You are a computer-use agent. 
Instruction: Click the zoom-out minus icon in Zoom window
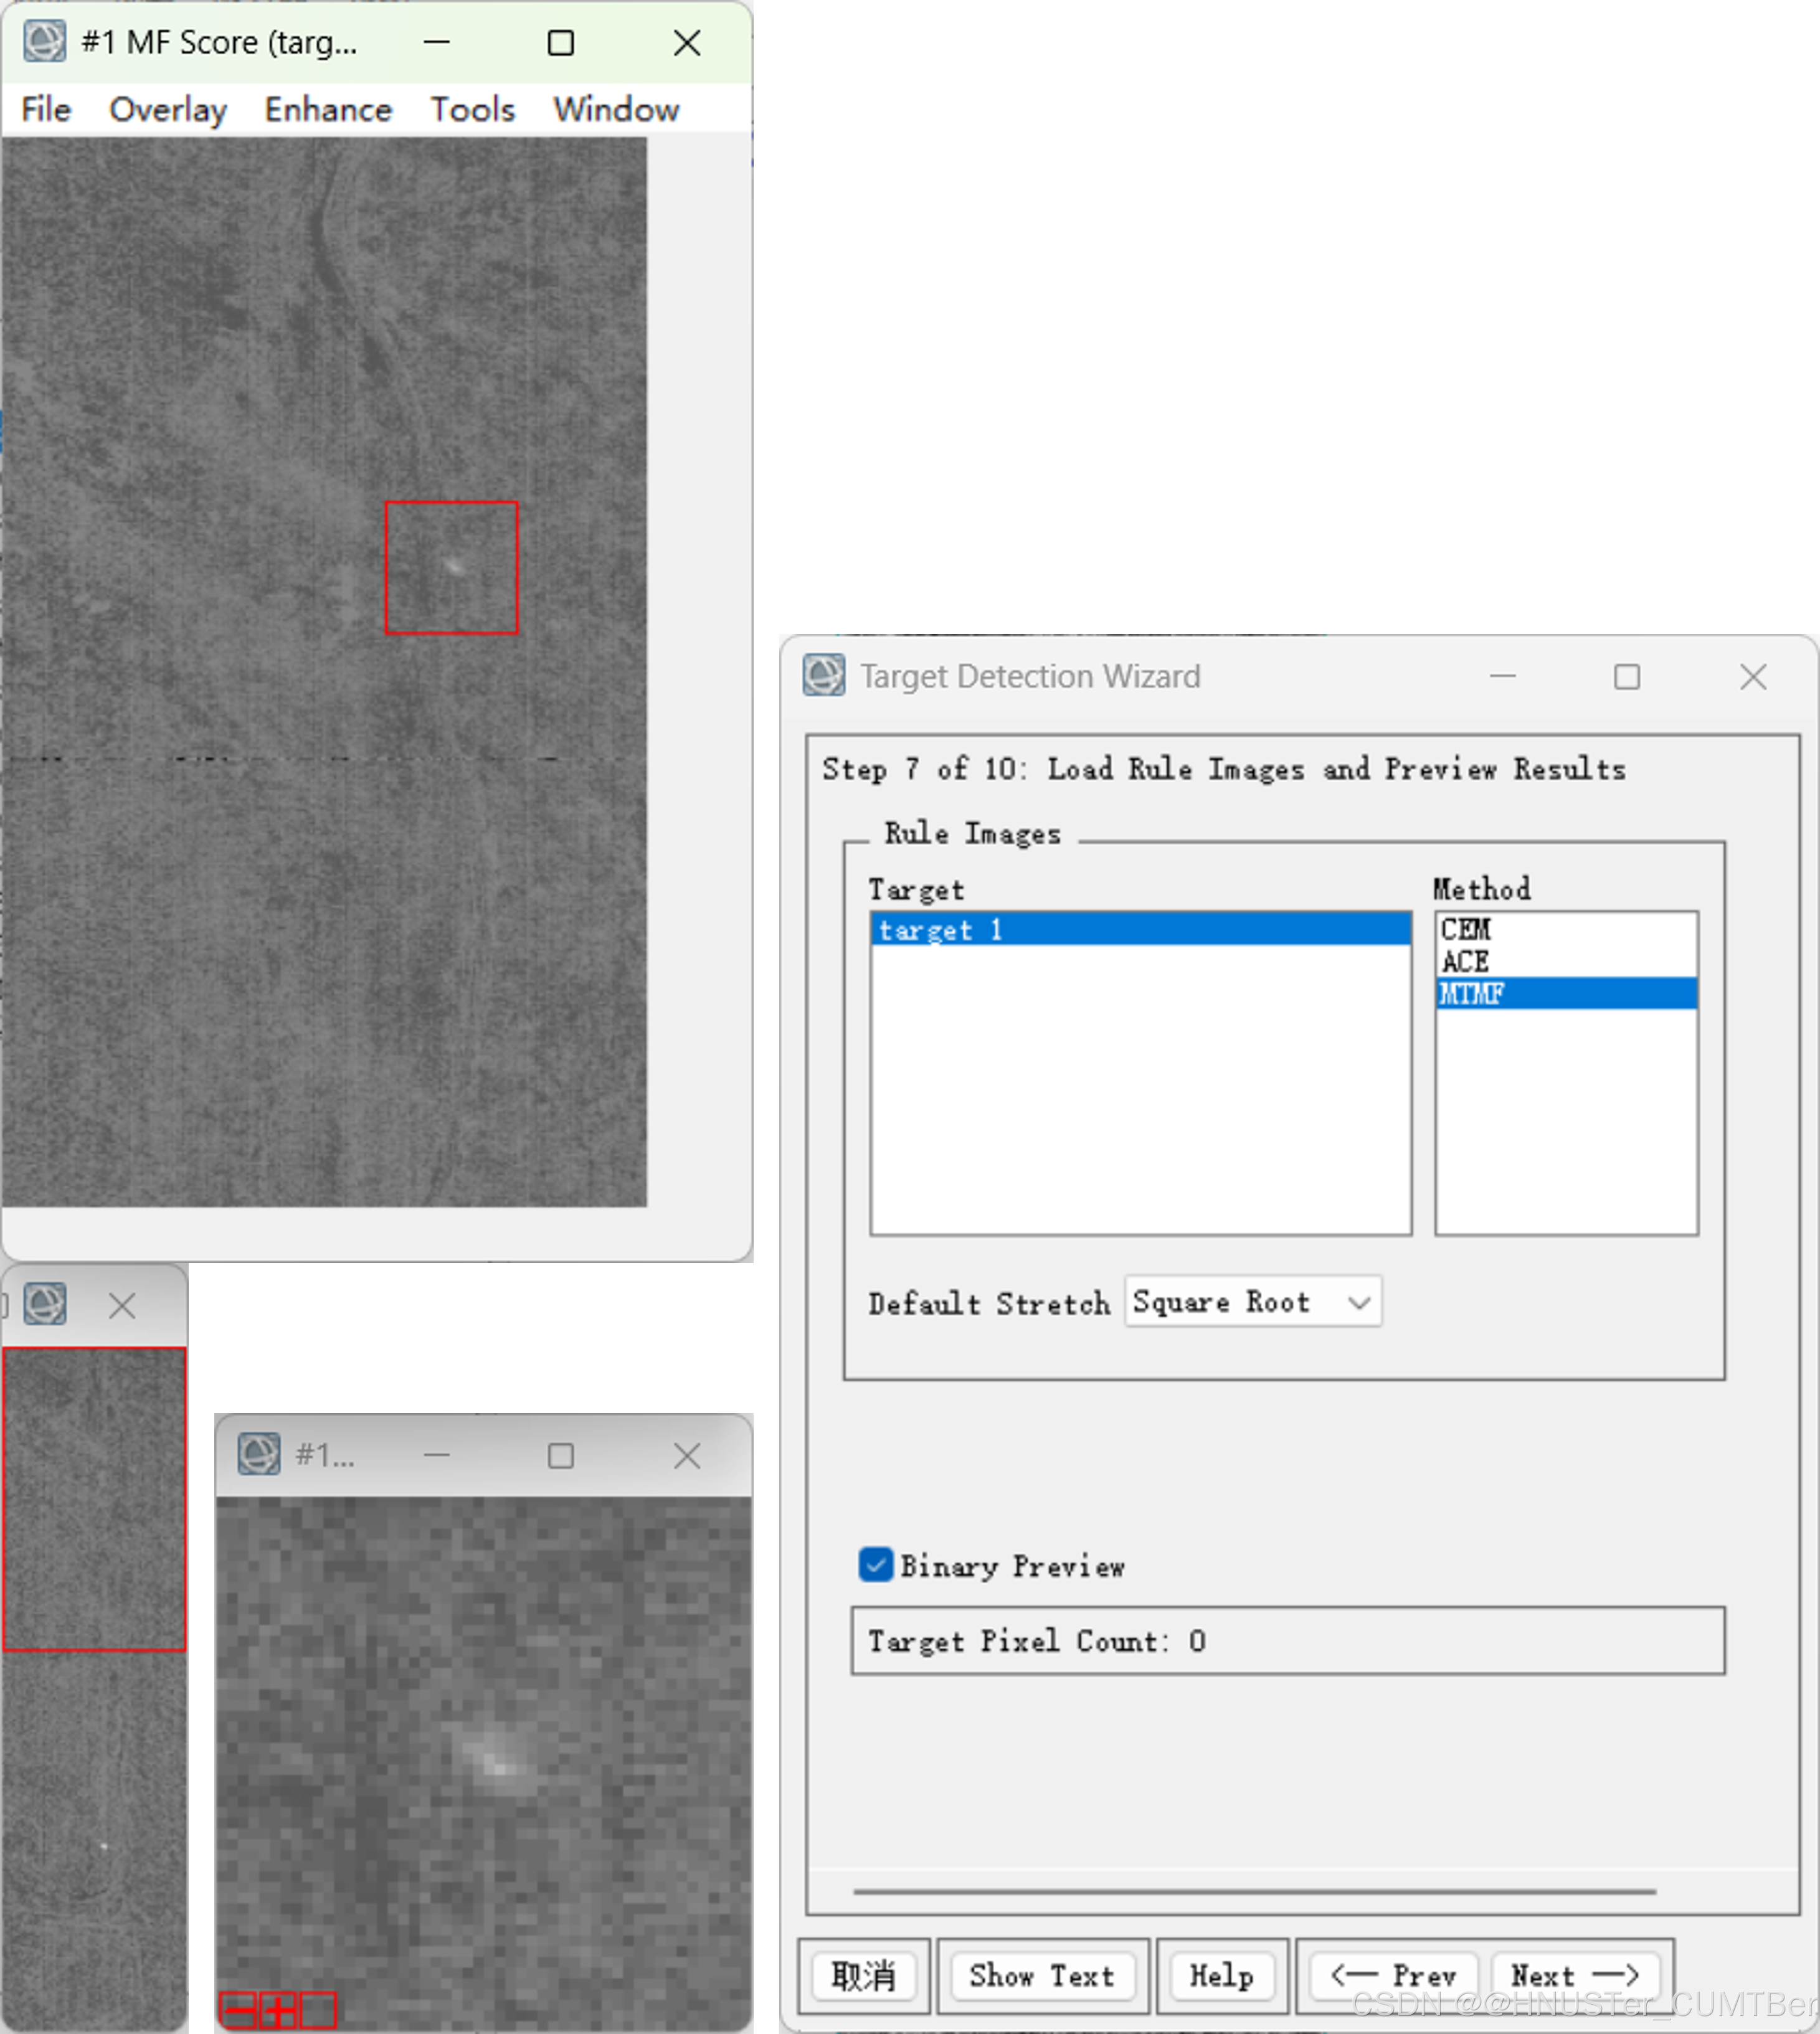(239, 2010)
